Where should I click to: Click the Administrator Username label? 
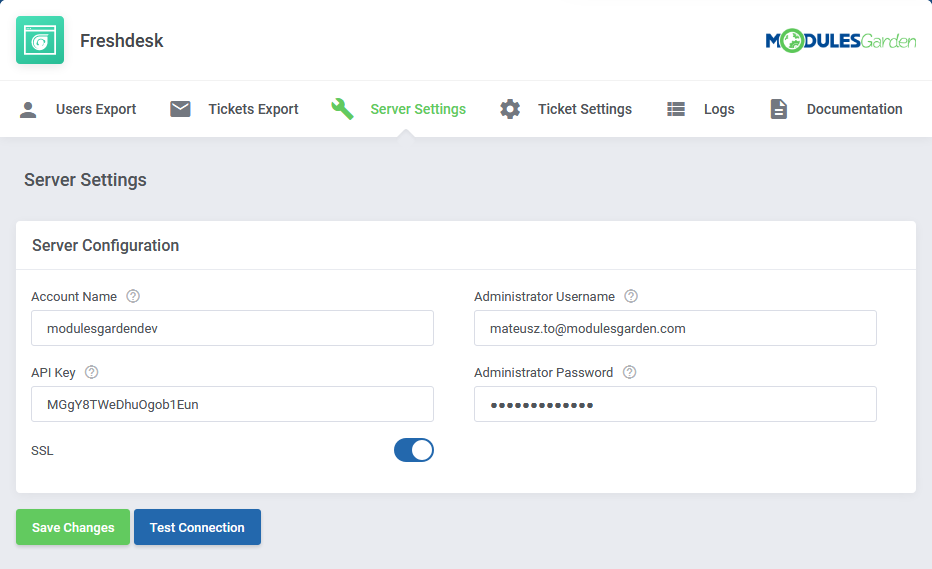point(544,297)
